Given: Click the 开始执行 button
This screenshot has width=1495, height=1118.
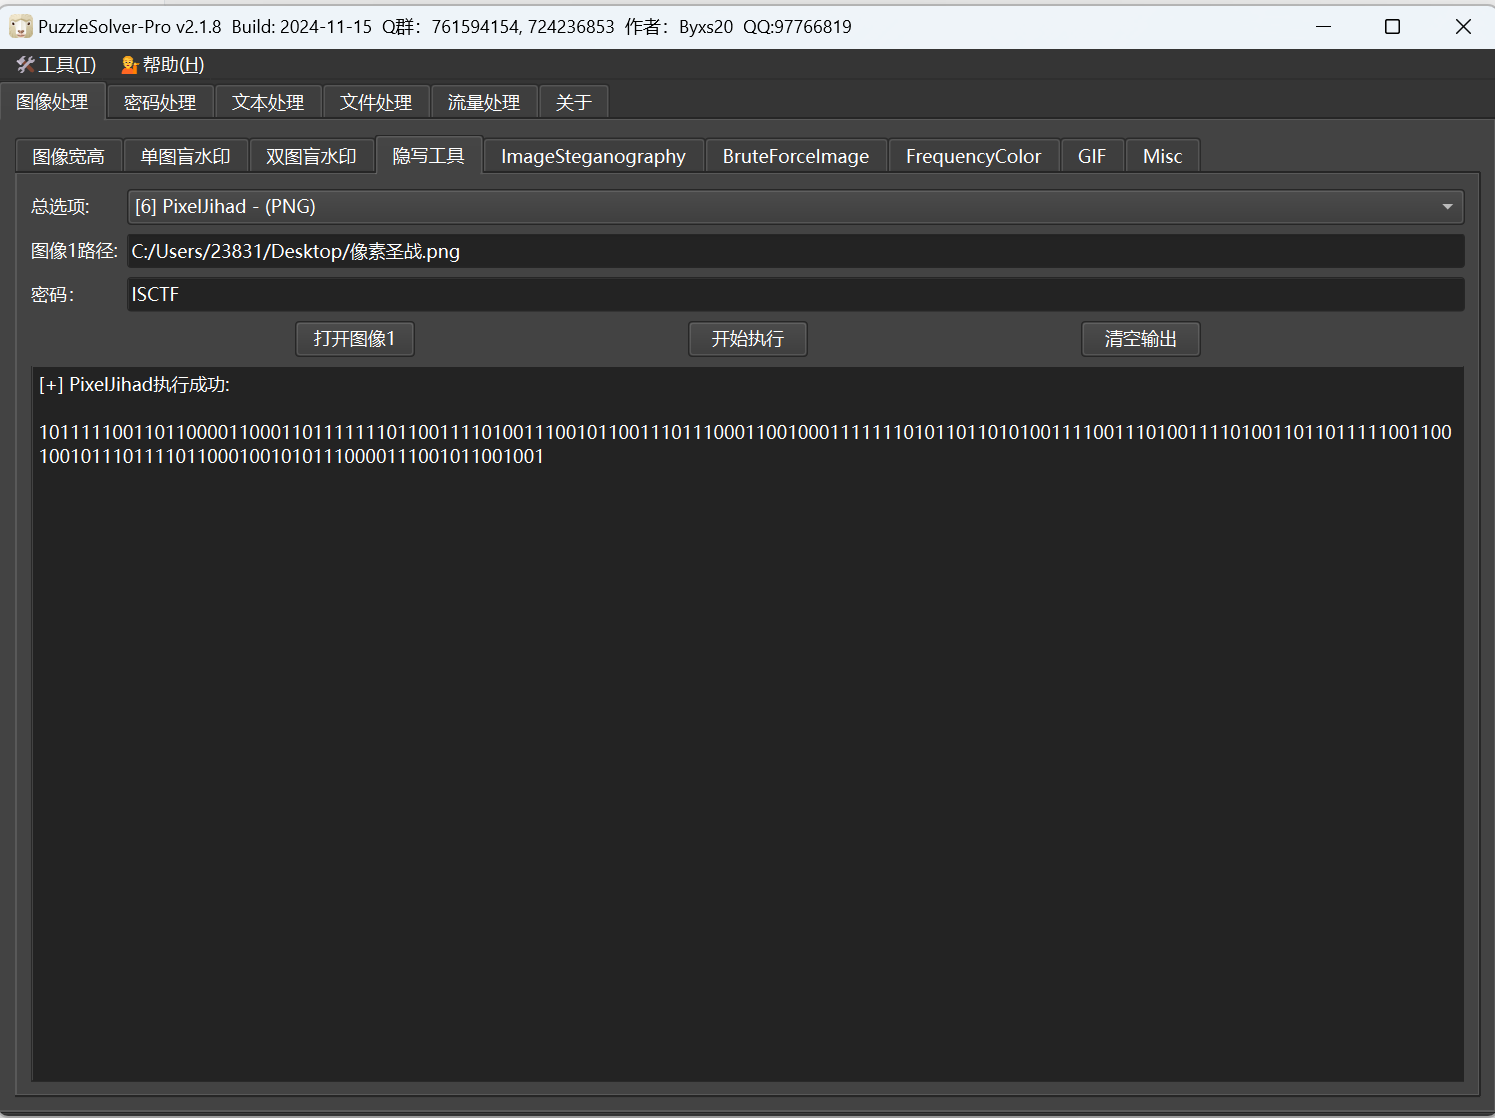Looking at the screenshot, I should pos(748,339).
